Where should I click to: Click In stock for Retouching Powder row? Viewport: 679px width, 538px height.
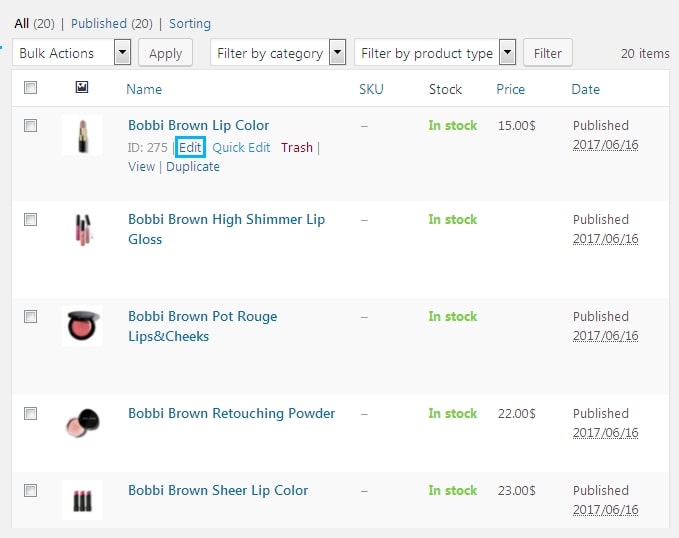pos(453,413)
